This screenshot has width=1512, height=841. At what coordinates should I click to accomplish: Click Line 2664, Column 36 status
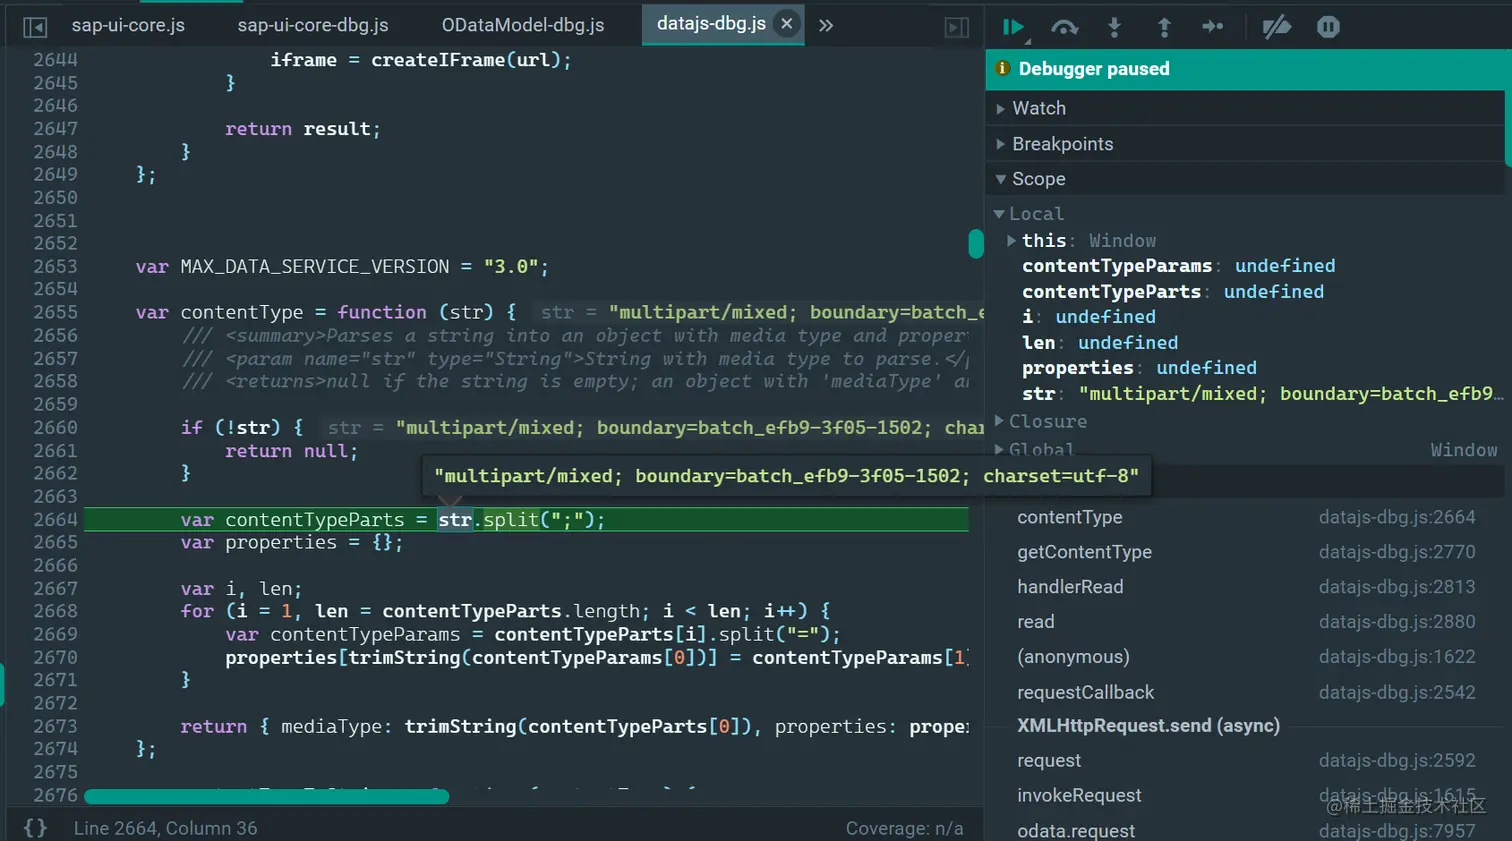click(x=165, y=828)
